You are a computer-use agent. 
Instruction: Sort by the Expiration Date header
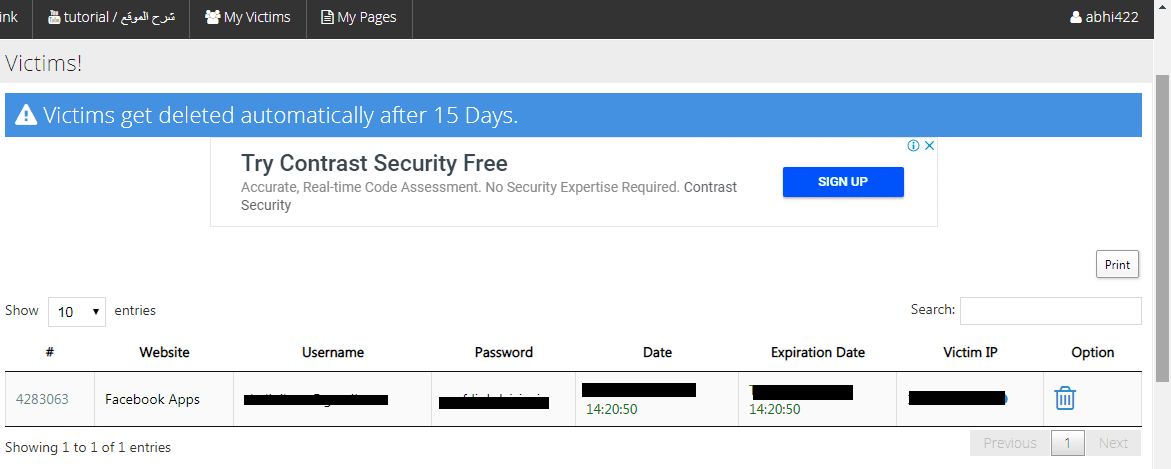coord(818,352)
